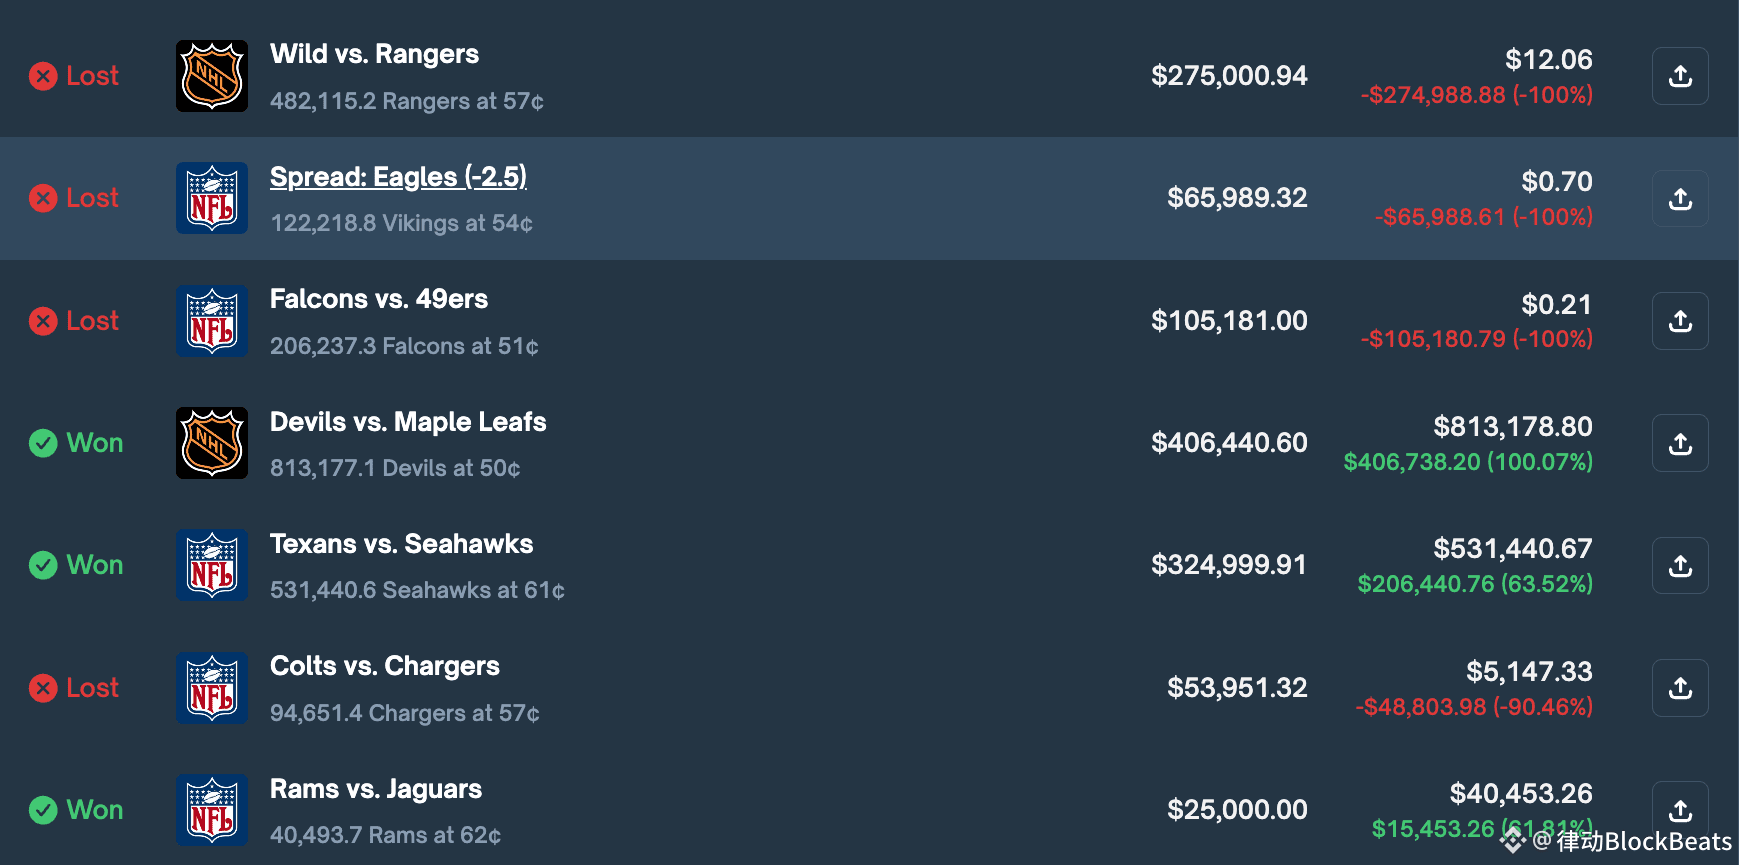Click Lost status on Wild vs. Rangers
The width and height of the screenshot is (1740, 866).
pyautogui.click(x=74, y=76)
